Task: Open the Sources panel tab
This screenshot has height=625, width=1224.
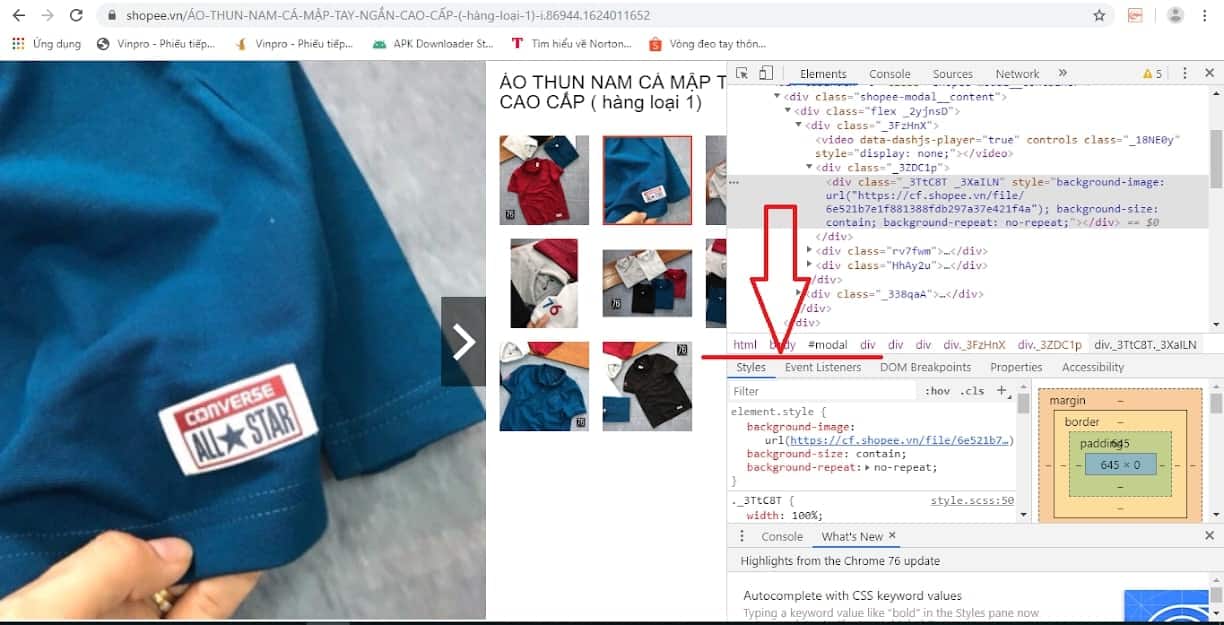Action: [953, 74]
